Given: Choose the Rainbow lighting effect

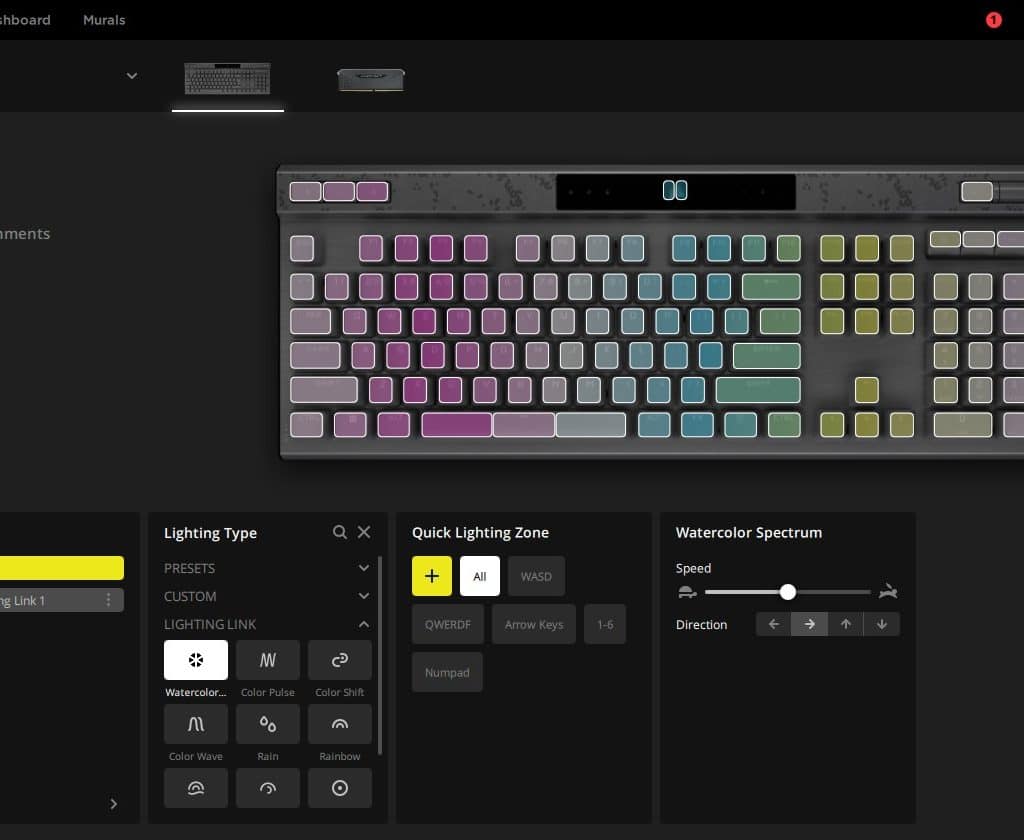Looking at the screenshot, I should coord(340,724).
